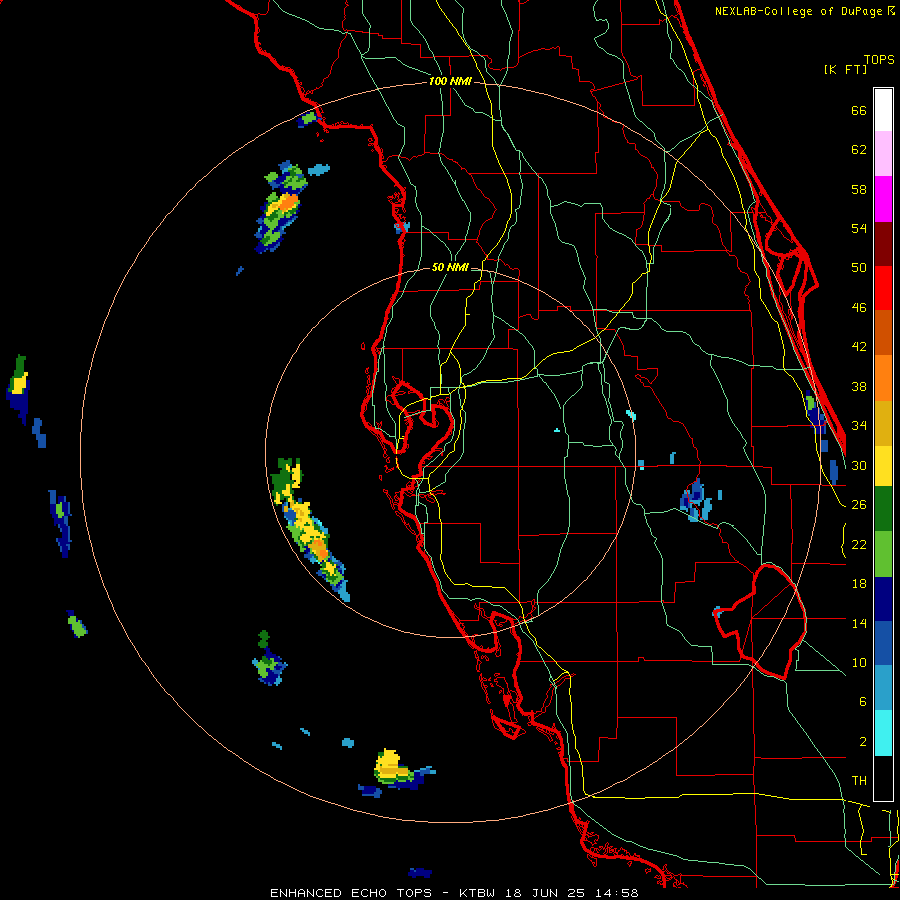
Task: Click the "50 NMI" range ring label
Action: tap(449, 267)
